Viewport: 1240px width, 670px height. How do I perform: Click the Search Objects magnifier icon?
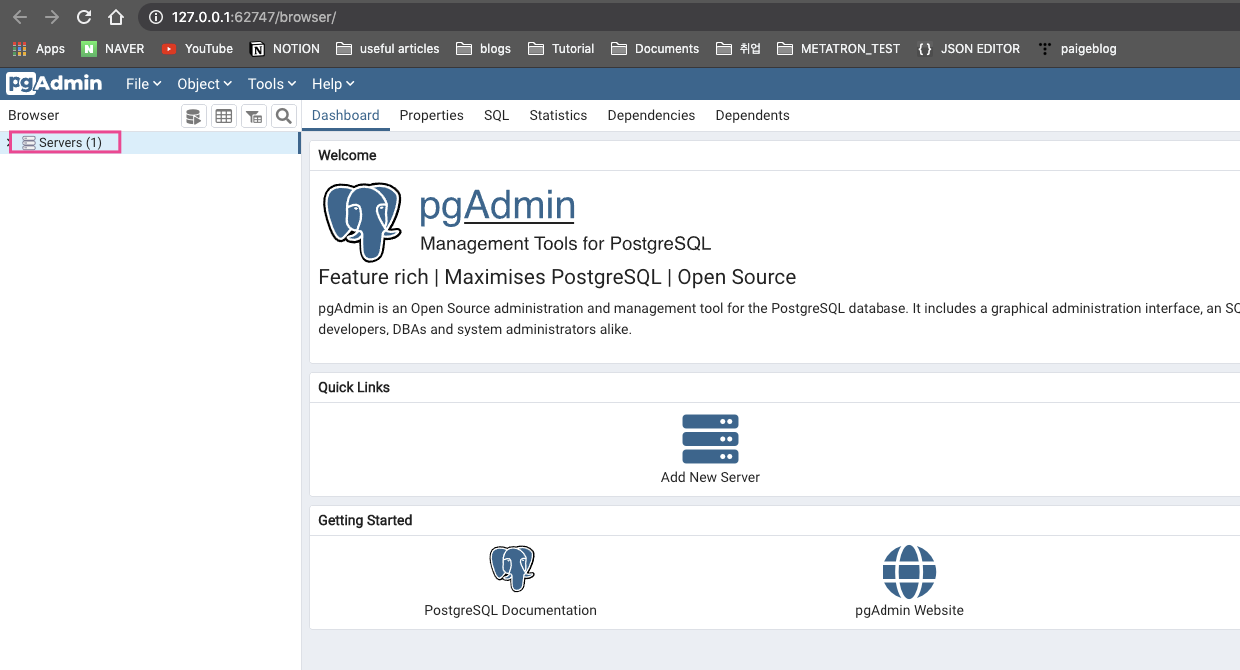(x=284, y=116)
